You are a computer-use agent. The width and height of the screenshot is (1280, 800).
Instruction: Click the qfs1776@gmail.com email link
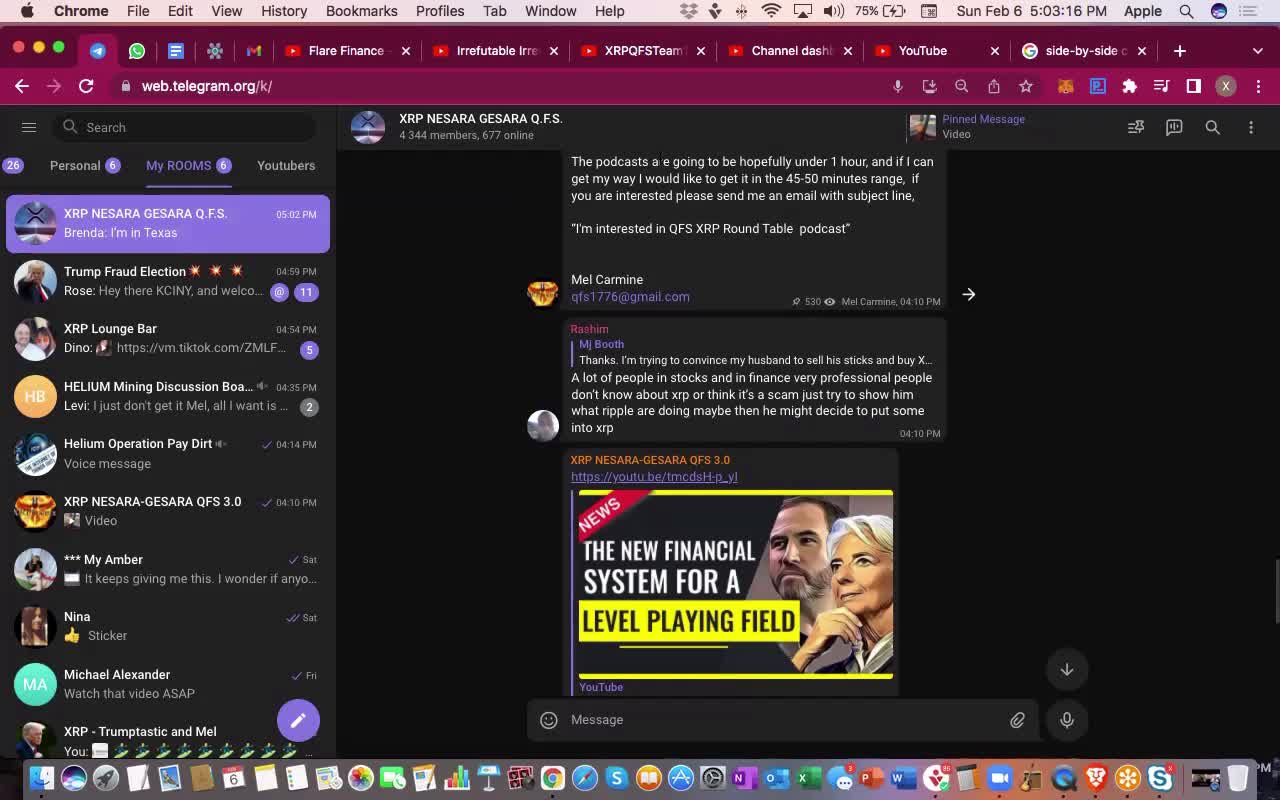click(x=630, y=296)
